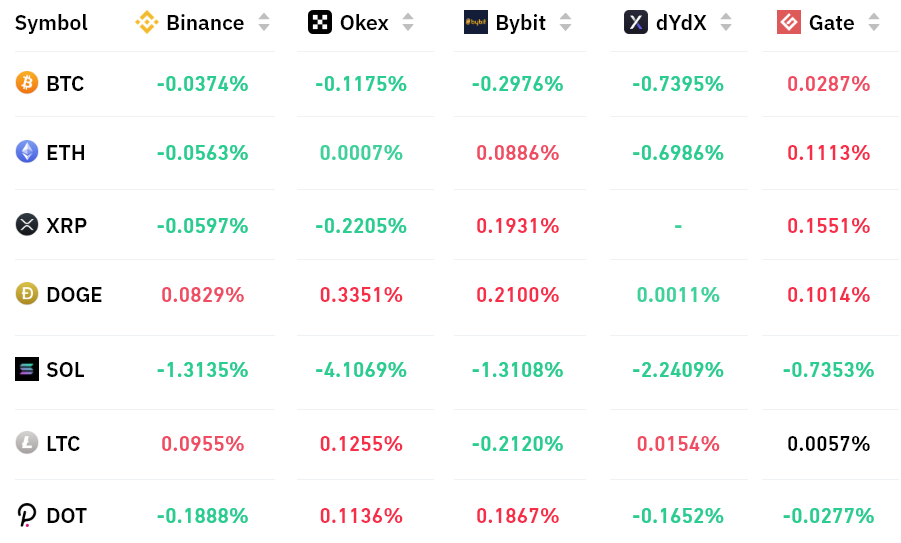Sort by dYdX column arrows

(726, 22)
